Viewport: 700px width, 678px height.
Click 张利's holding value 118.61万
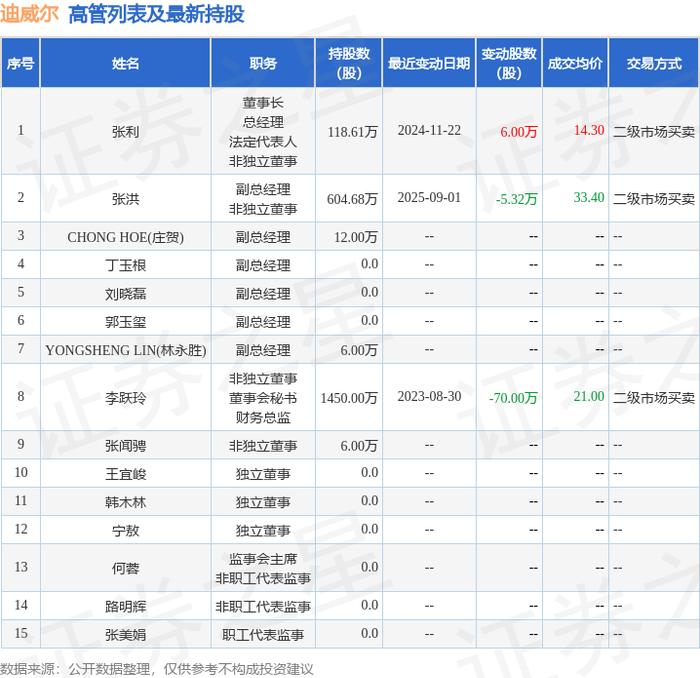[353, 132]
